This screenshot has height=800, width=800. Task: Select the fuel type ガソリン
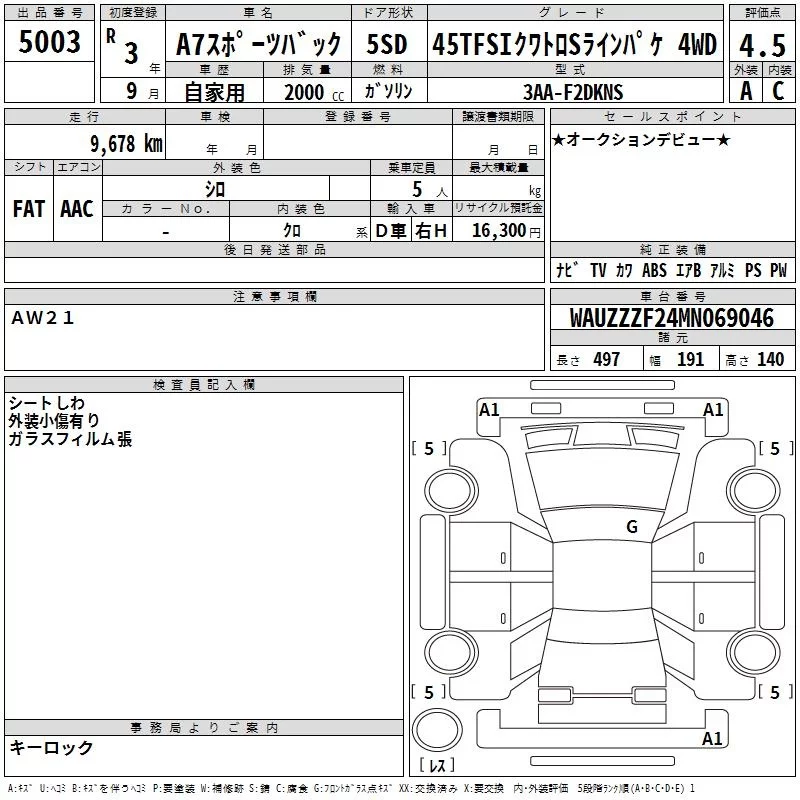pyautogui.click(x=388, y=91)
